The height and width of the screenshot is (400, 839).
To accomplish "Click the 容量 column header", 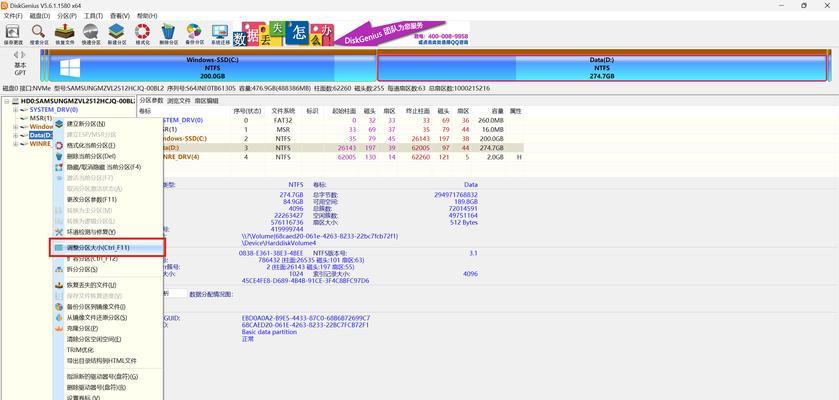I will (x=498, y=111).
